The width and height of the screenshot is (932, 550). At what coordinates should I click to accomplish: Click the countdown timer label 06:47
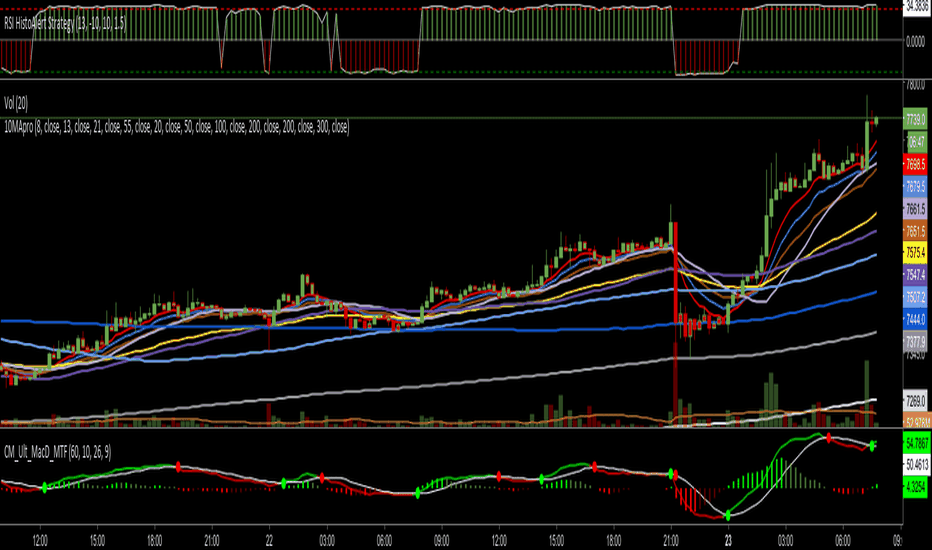coord(915,142)
